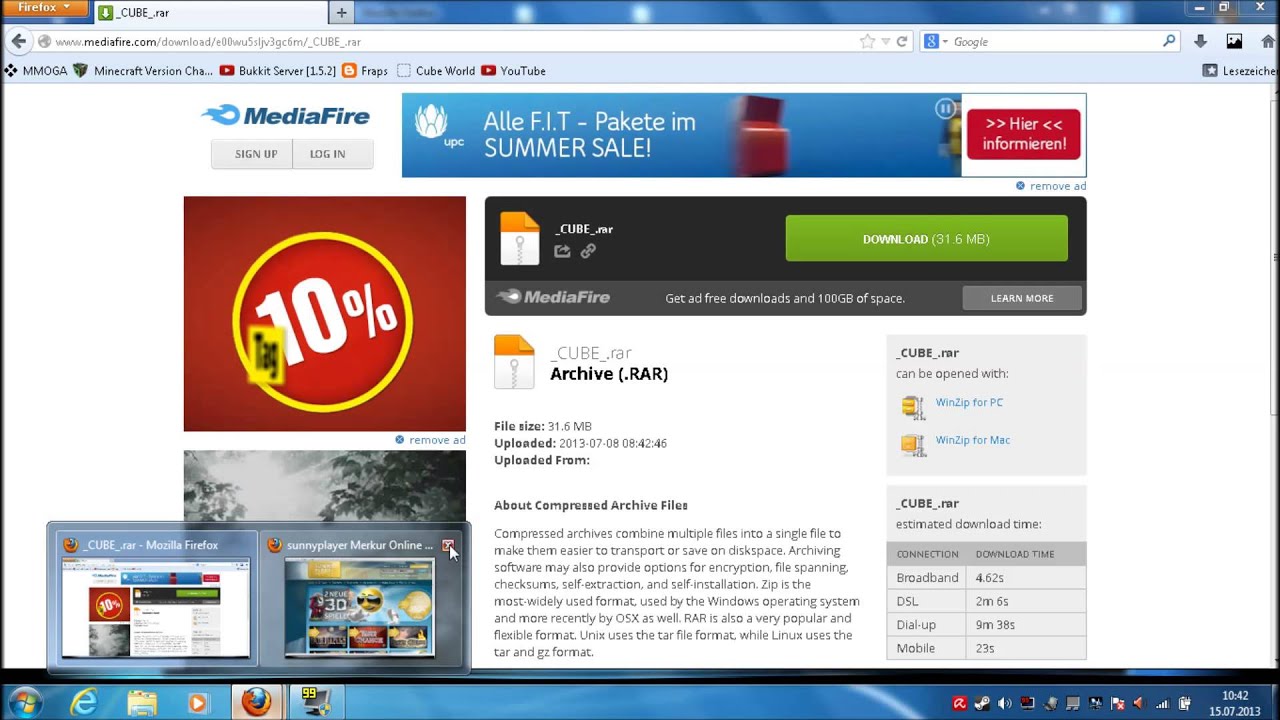Open the Fraps bookmark

click(365, 71)
